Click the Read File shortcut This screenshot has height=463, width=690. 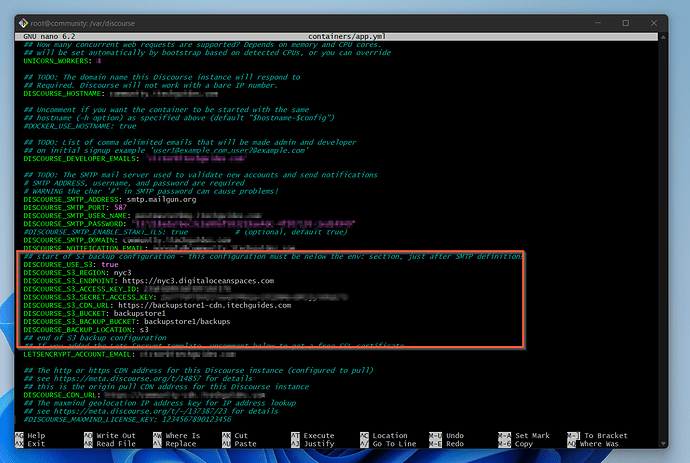click(x=110, y=444)
